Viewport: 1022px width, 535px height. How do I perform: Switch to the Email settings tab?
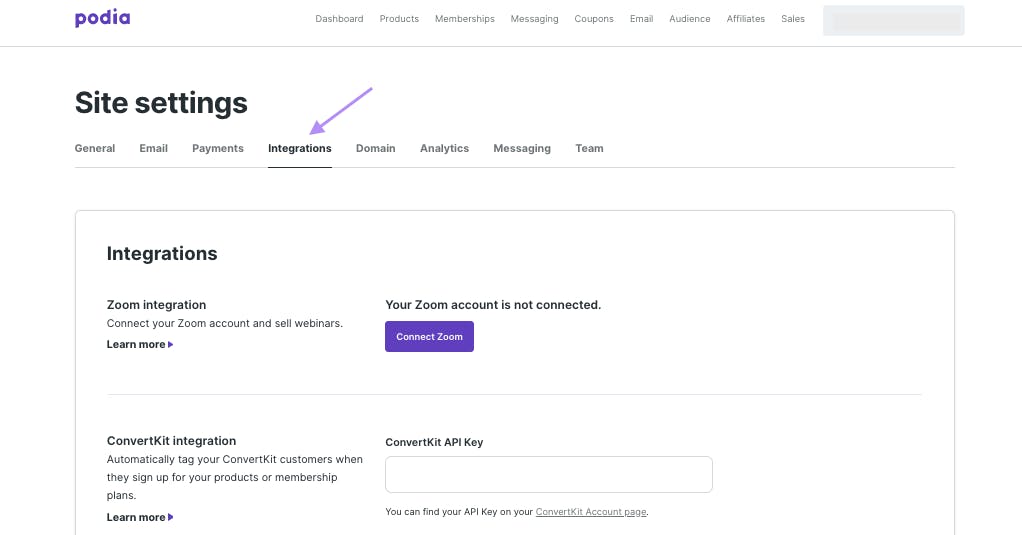click(x=153, y=149)
